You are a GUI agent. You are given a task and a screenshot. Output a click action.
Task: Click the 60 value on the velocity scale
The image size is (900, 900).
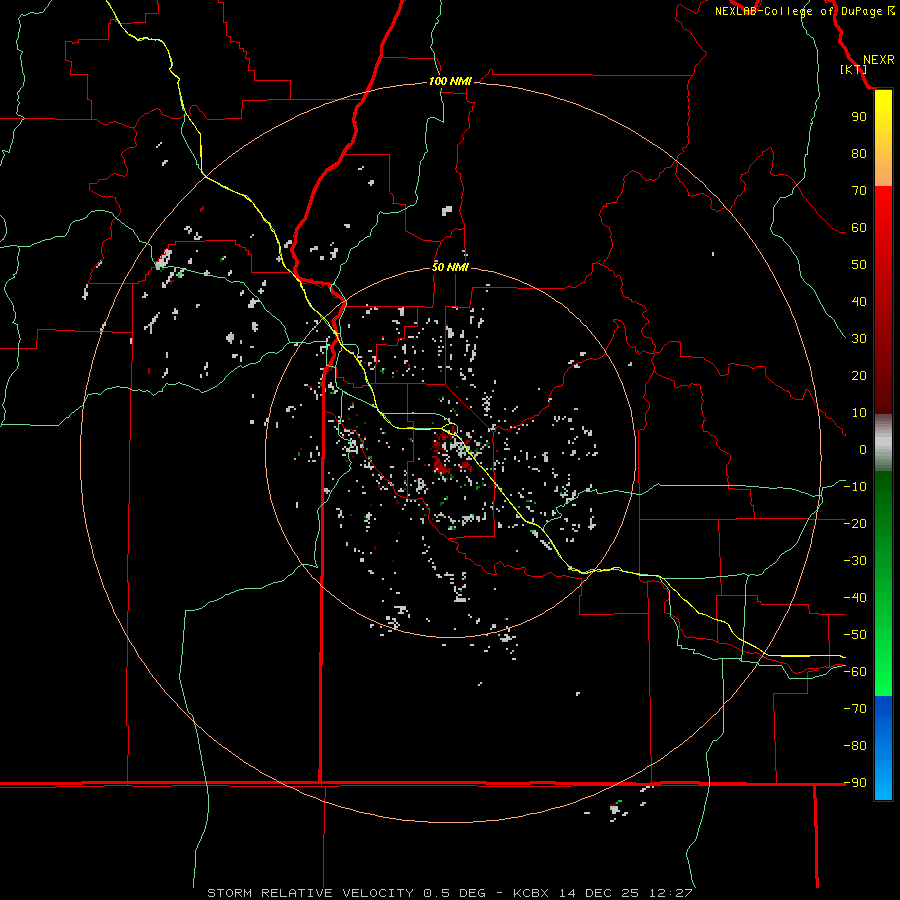coord(859,227)
